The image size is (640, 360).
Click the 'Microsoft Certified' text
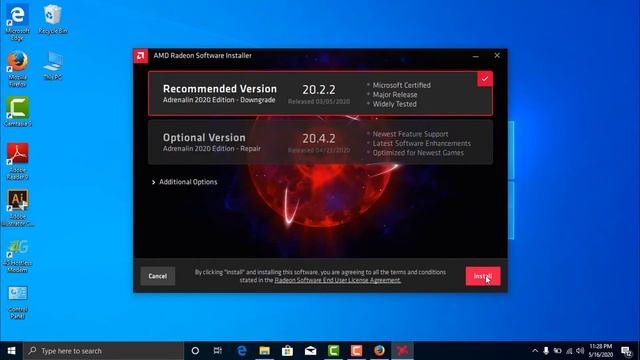(x=402, y=85)
